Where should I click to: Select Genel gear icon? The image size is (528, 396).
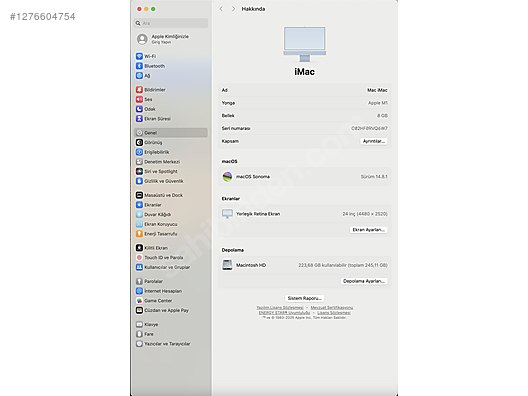[139, 133]
